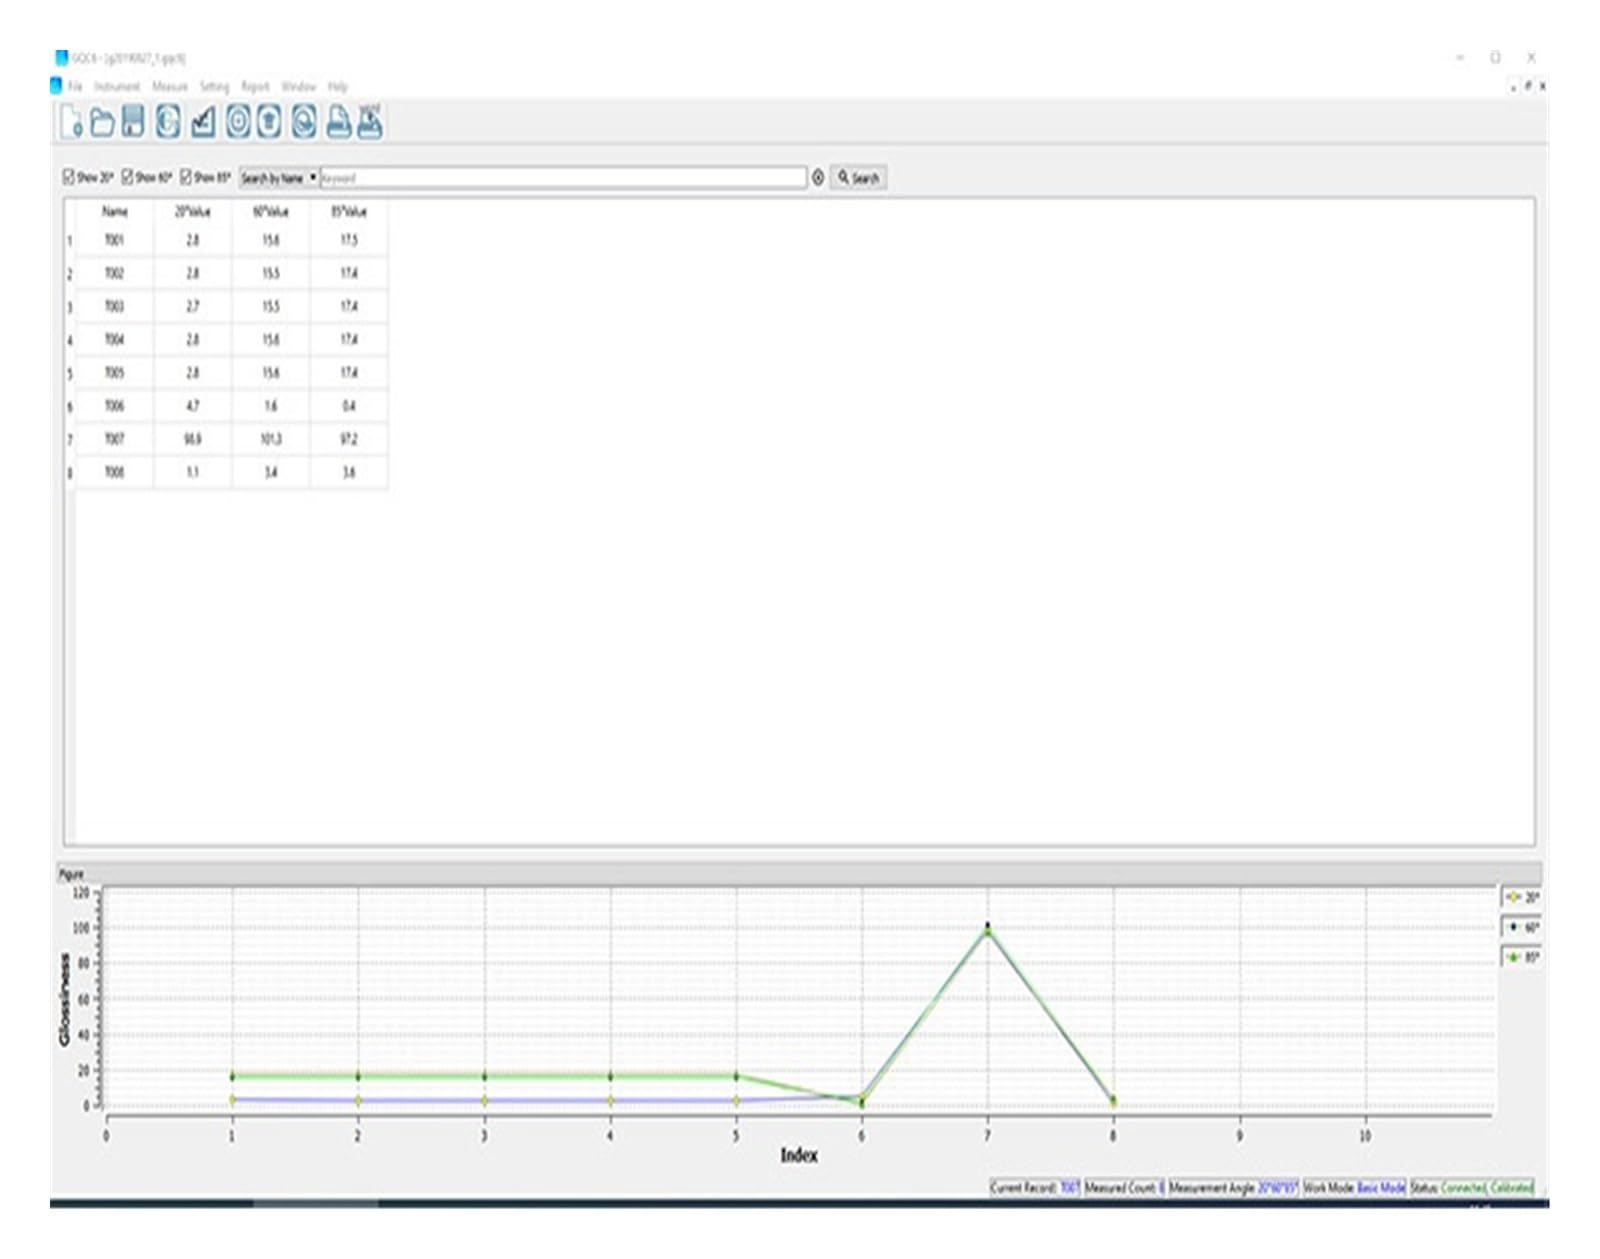This screenshot has width=1600, height=1259.
Task: Select the 20° series in chart legend
Action: [1522, 898]
